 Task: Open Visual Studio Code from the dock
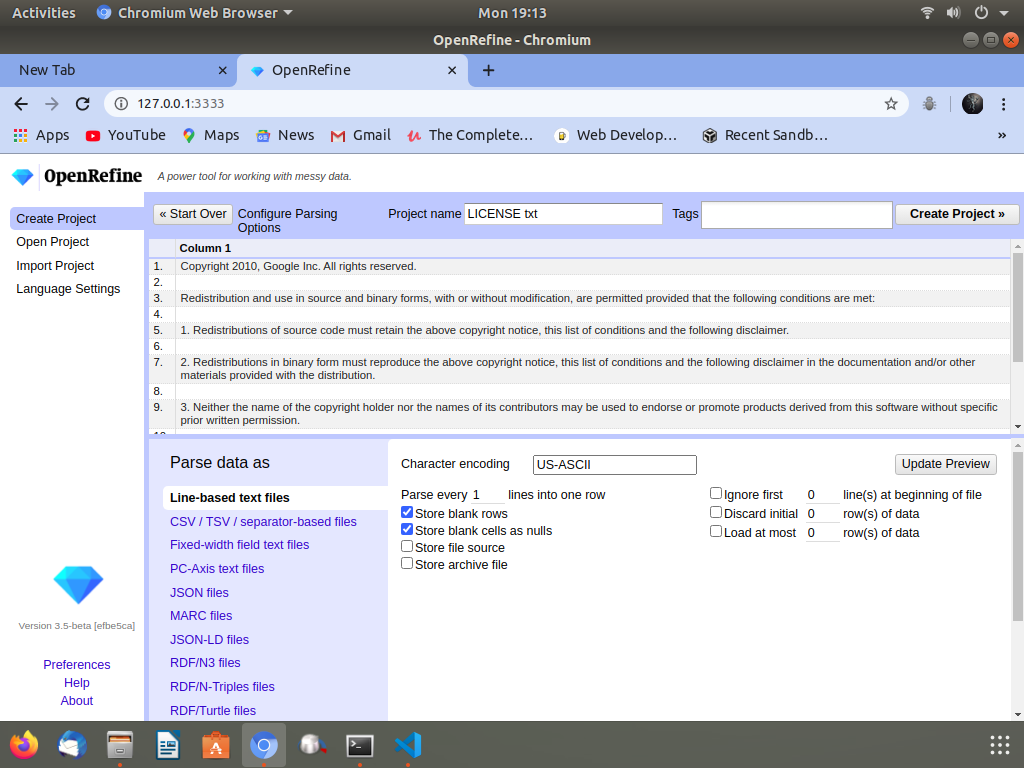coord(408,744)
